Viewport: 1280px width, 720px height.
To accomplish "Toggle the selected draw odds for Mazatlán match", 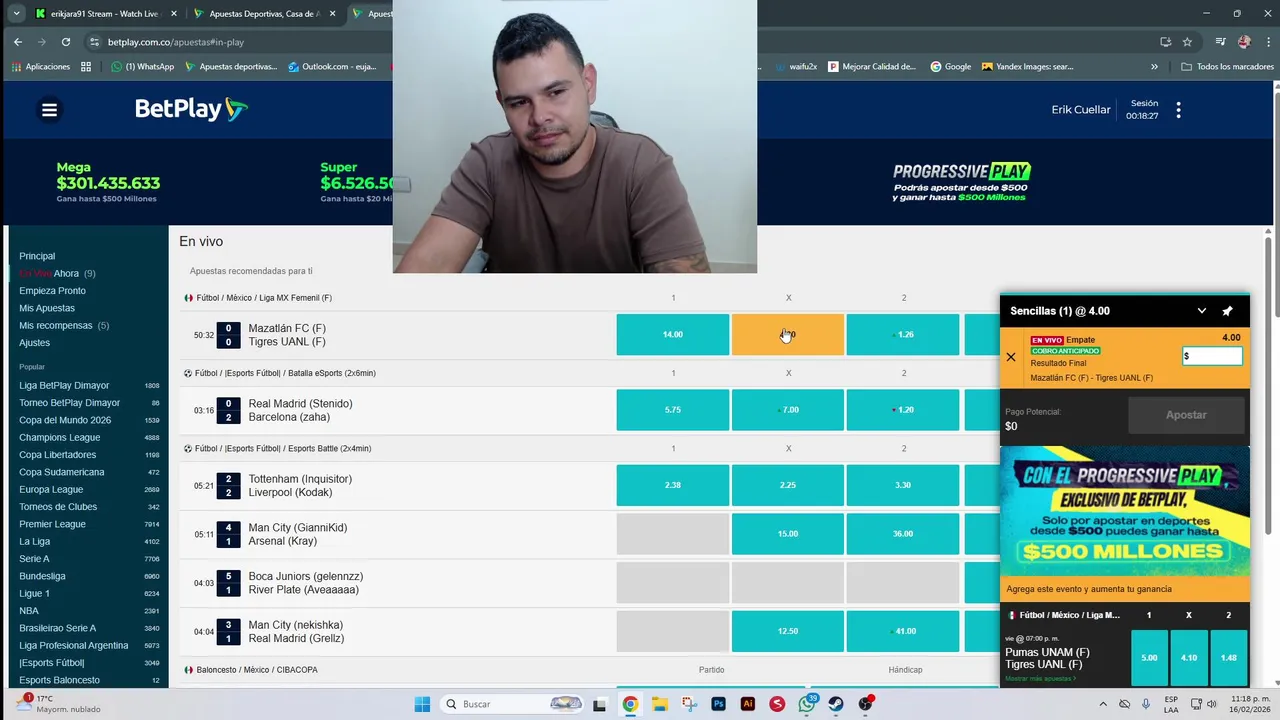I will [x=788, y=335].
